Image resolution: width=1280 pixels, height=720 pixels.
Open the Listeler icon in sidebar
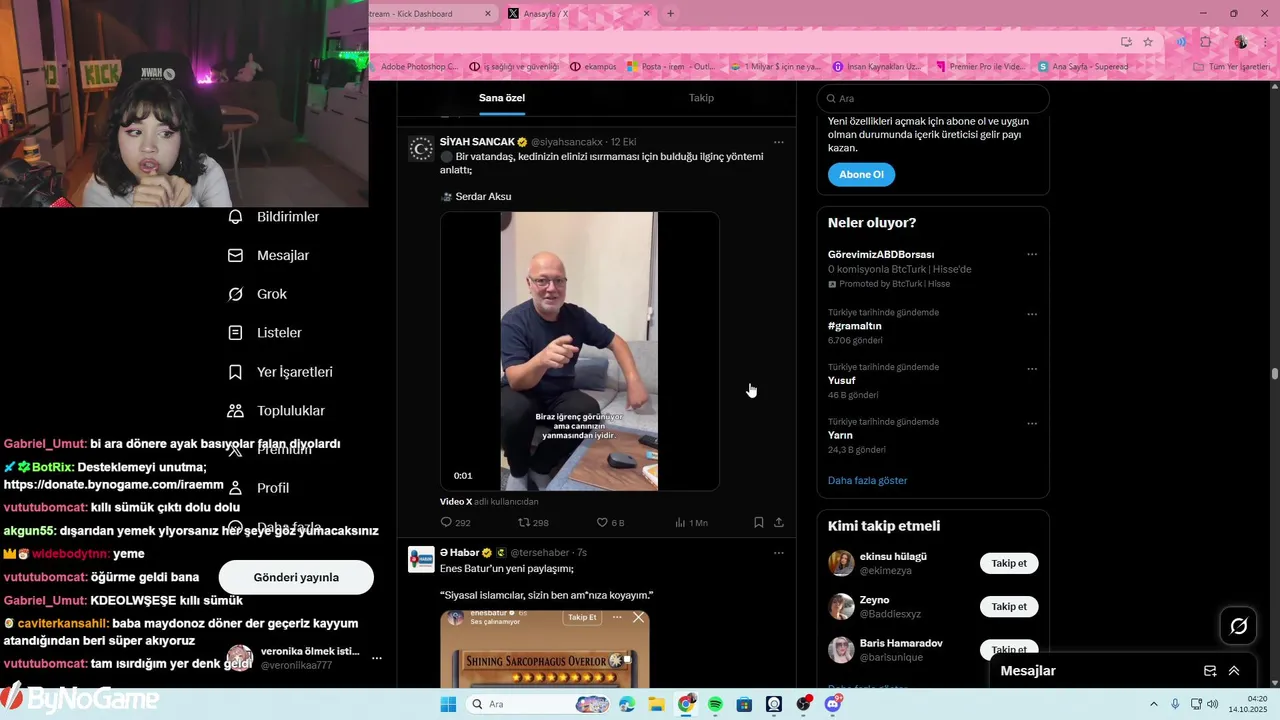coord(236,333)
